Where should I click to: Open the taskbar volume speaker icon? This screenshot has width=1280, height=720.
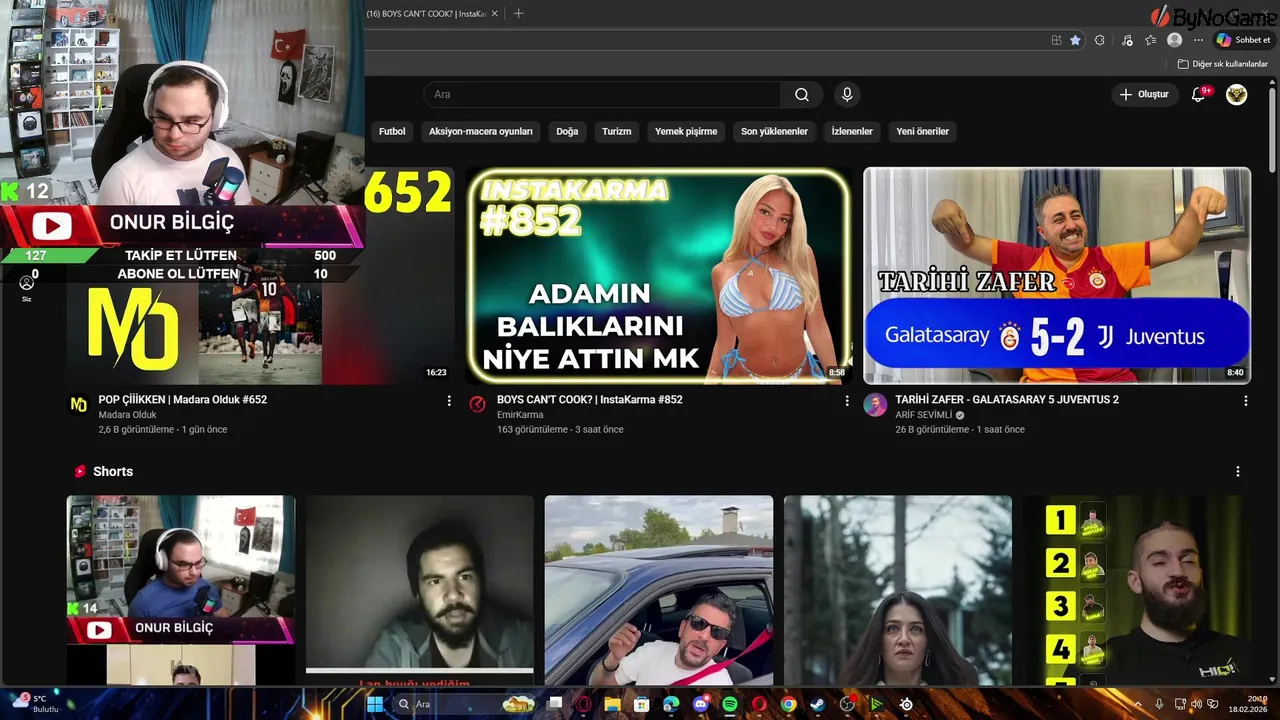pyautogui.click(x=1196, y=704)
